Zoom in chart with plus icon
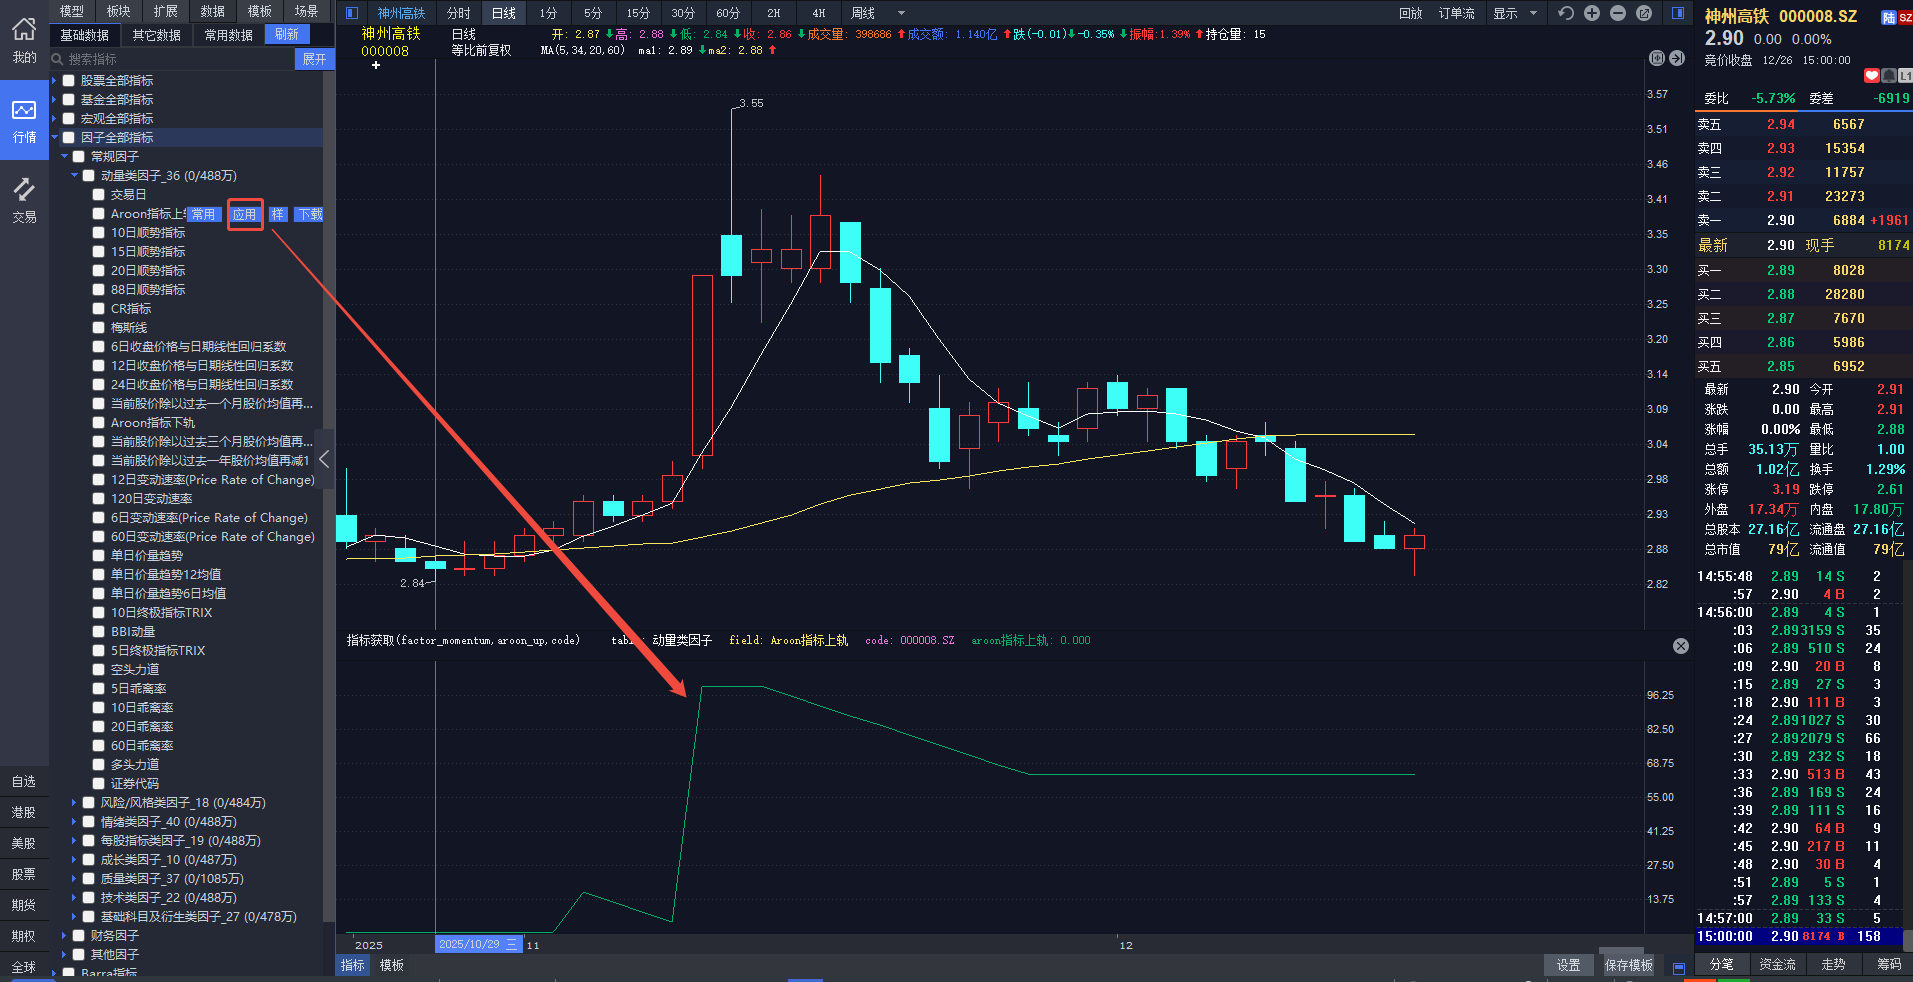This screenshot has width=1913, height=982. click(x=1592, y=13)
